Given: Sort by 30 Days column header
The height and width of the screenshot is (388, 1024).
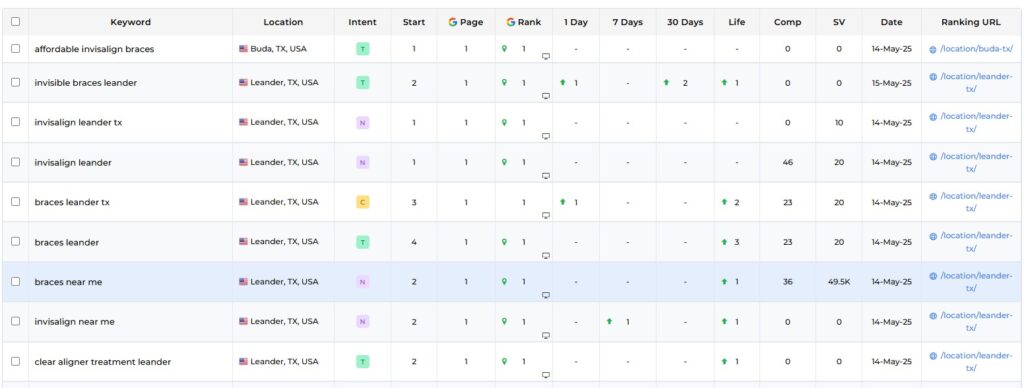Looking at the screenshot, I should (685, 22).
